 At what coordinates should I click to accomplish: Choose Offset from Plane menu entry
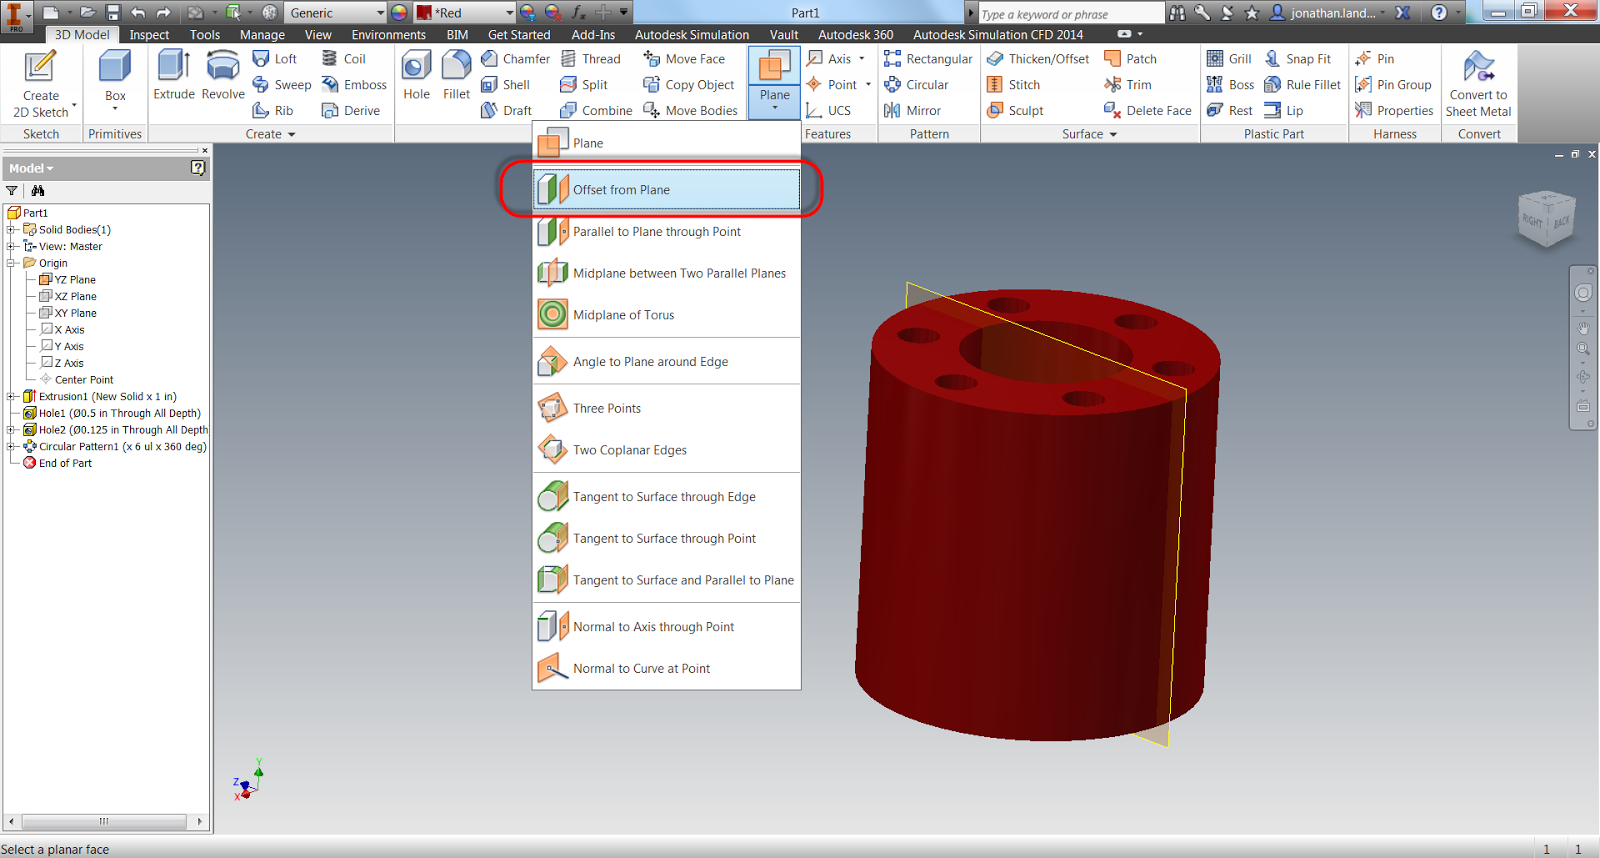coord(666,190)
